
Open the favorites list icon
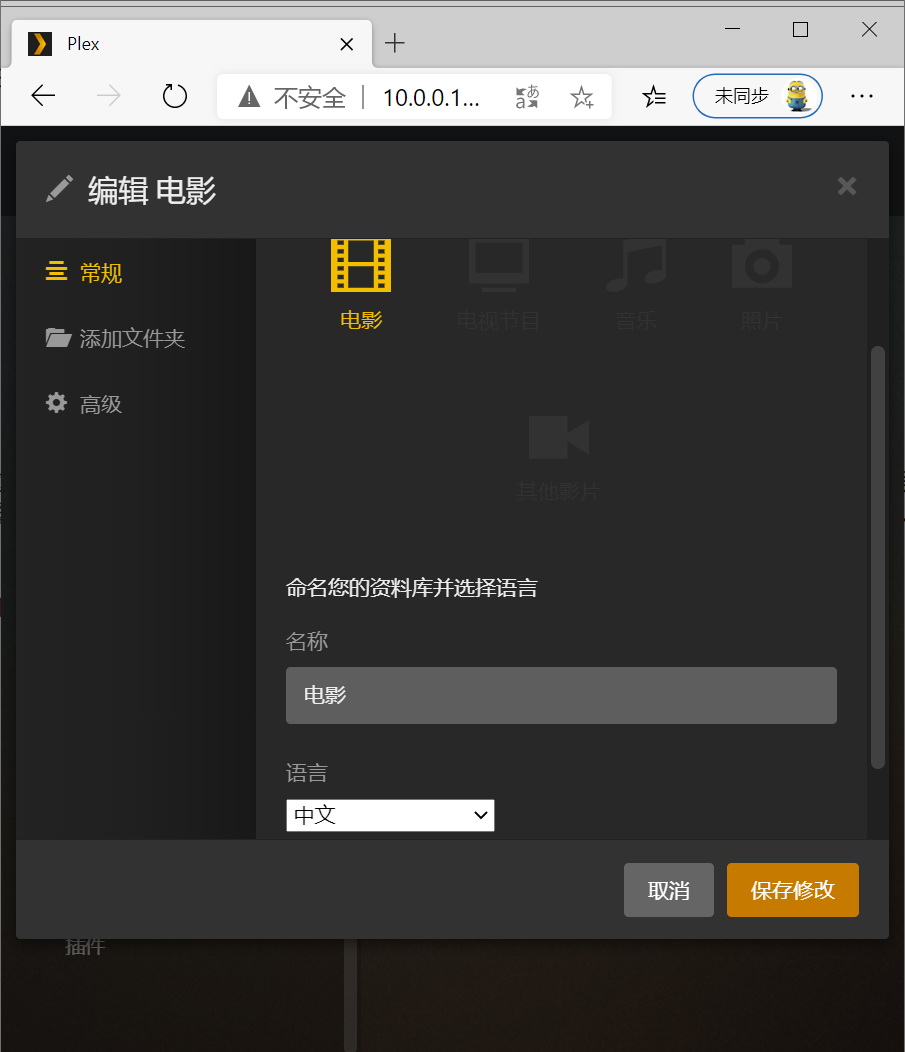click(x=654, y=97)
